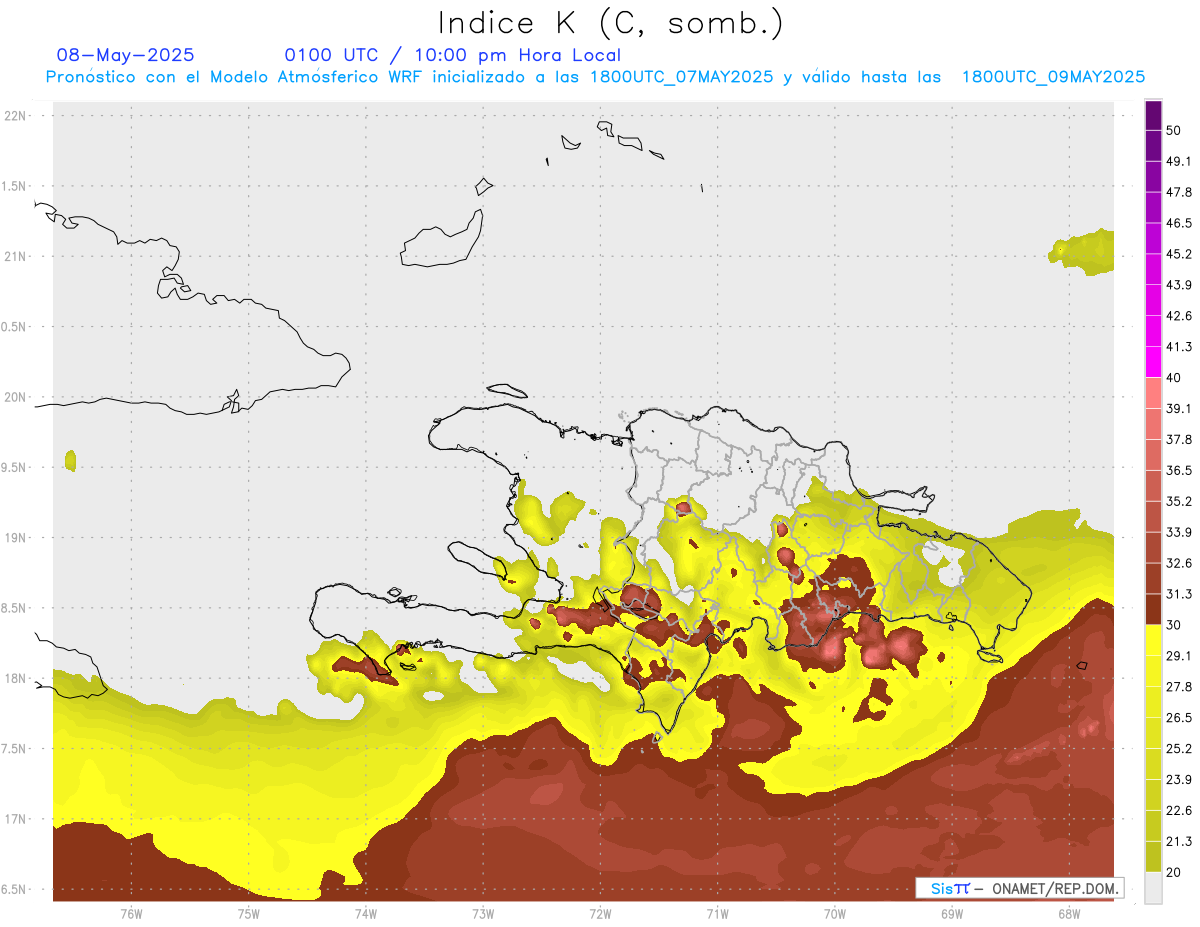Click the colorbar value "29.1"
Screen dimensions: 1200x927
click(x=1179, y=656)
